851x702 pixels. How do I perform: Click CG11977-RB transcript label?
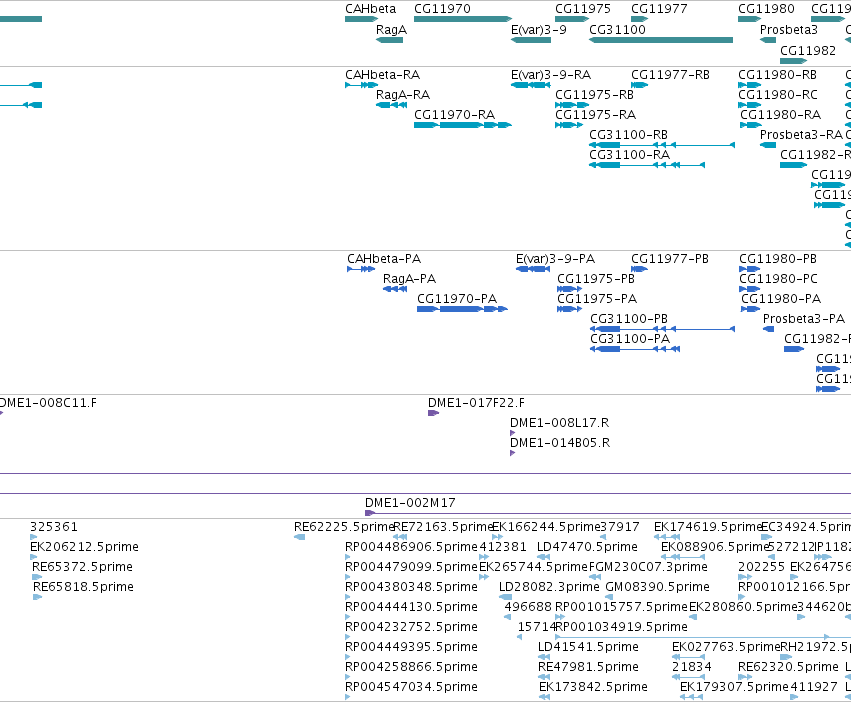tap(670, 74)
